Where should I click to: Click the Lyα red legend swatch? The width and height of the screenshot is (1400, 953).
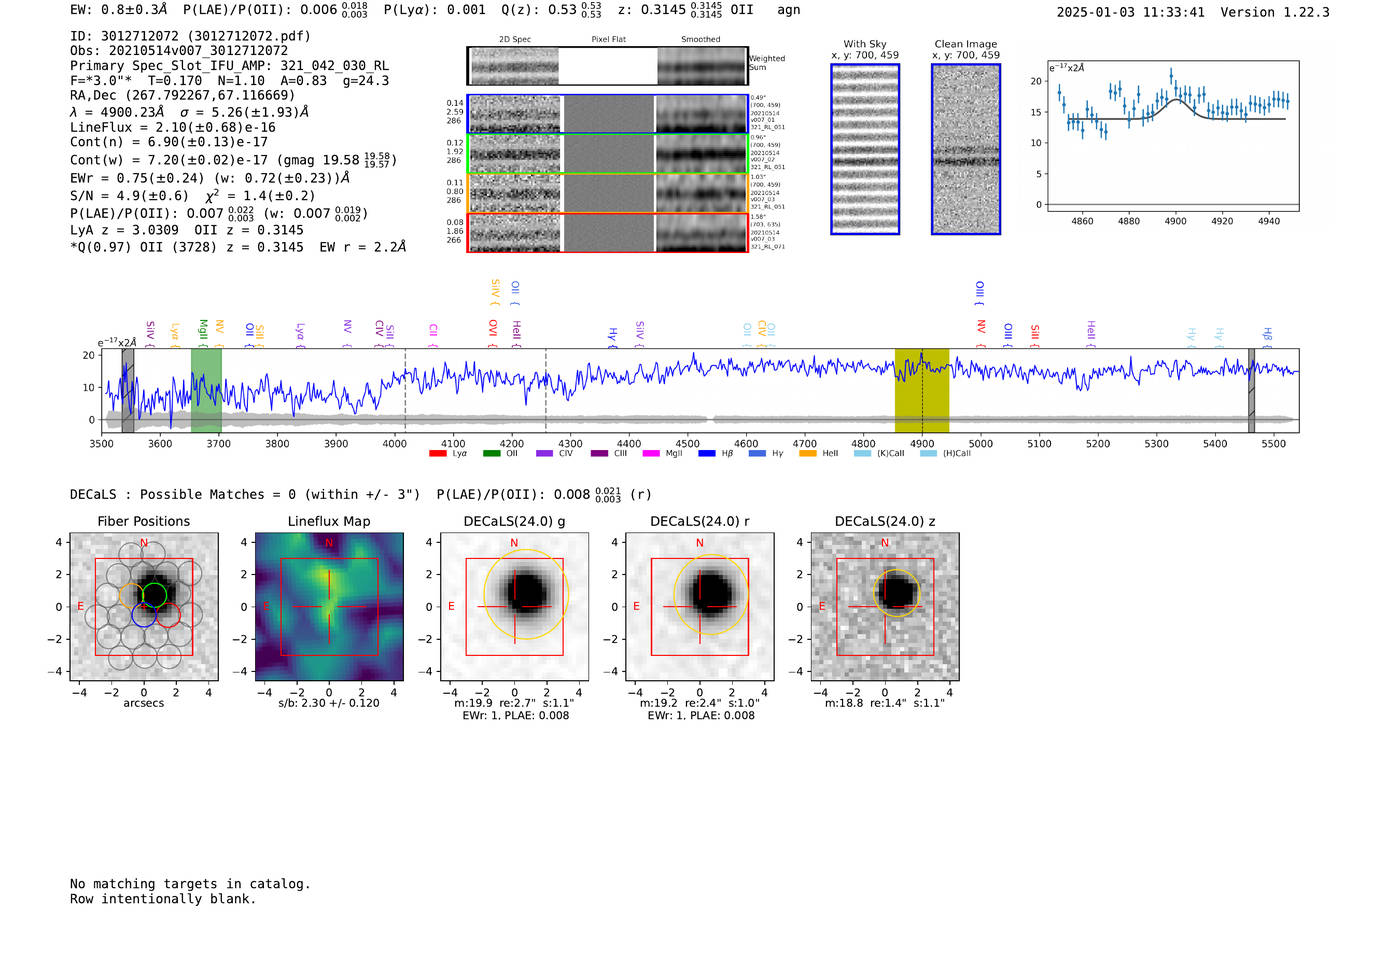click(x=437, y=454)
